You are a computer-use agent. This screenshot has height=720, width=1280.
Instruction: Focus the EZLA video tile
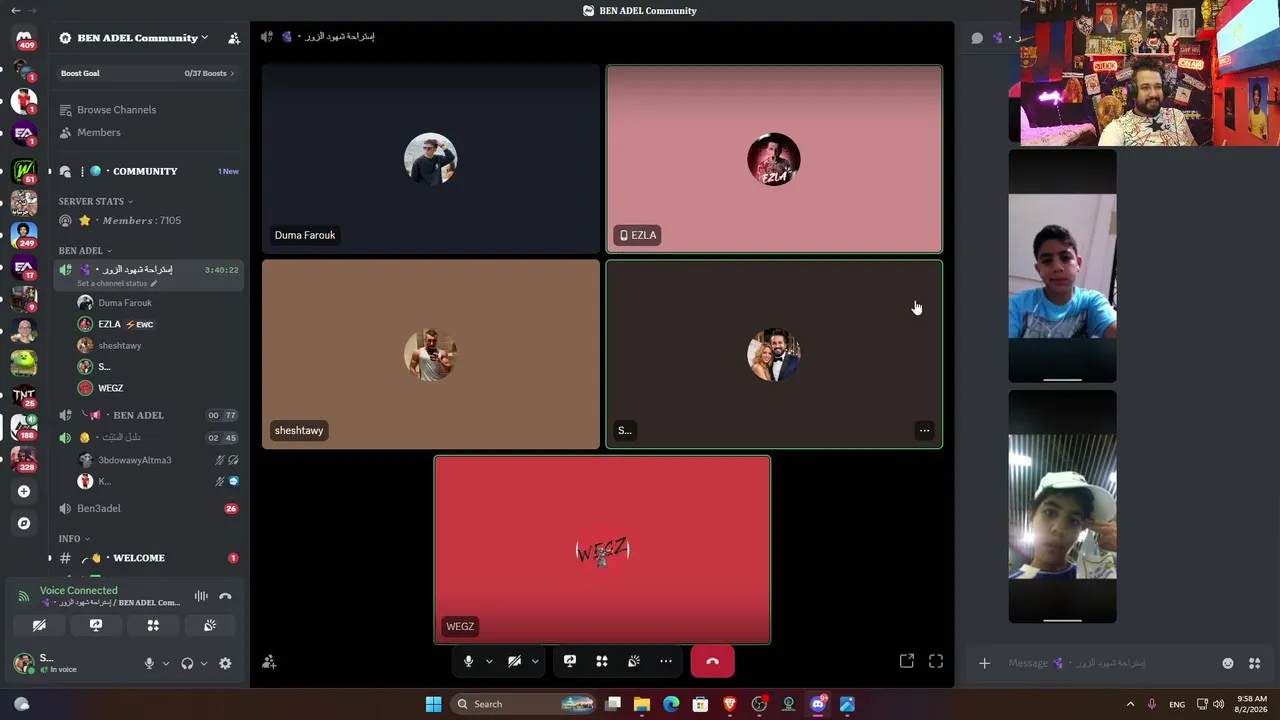pos(774,159)
